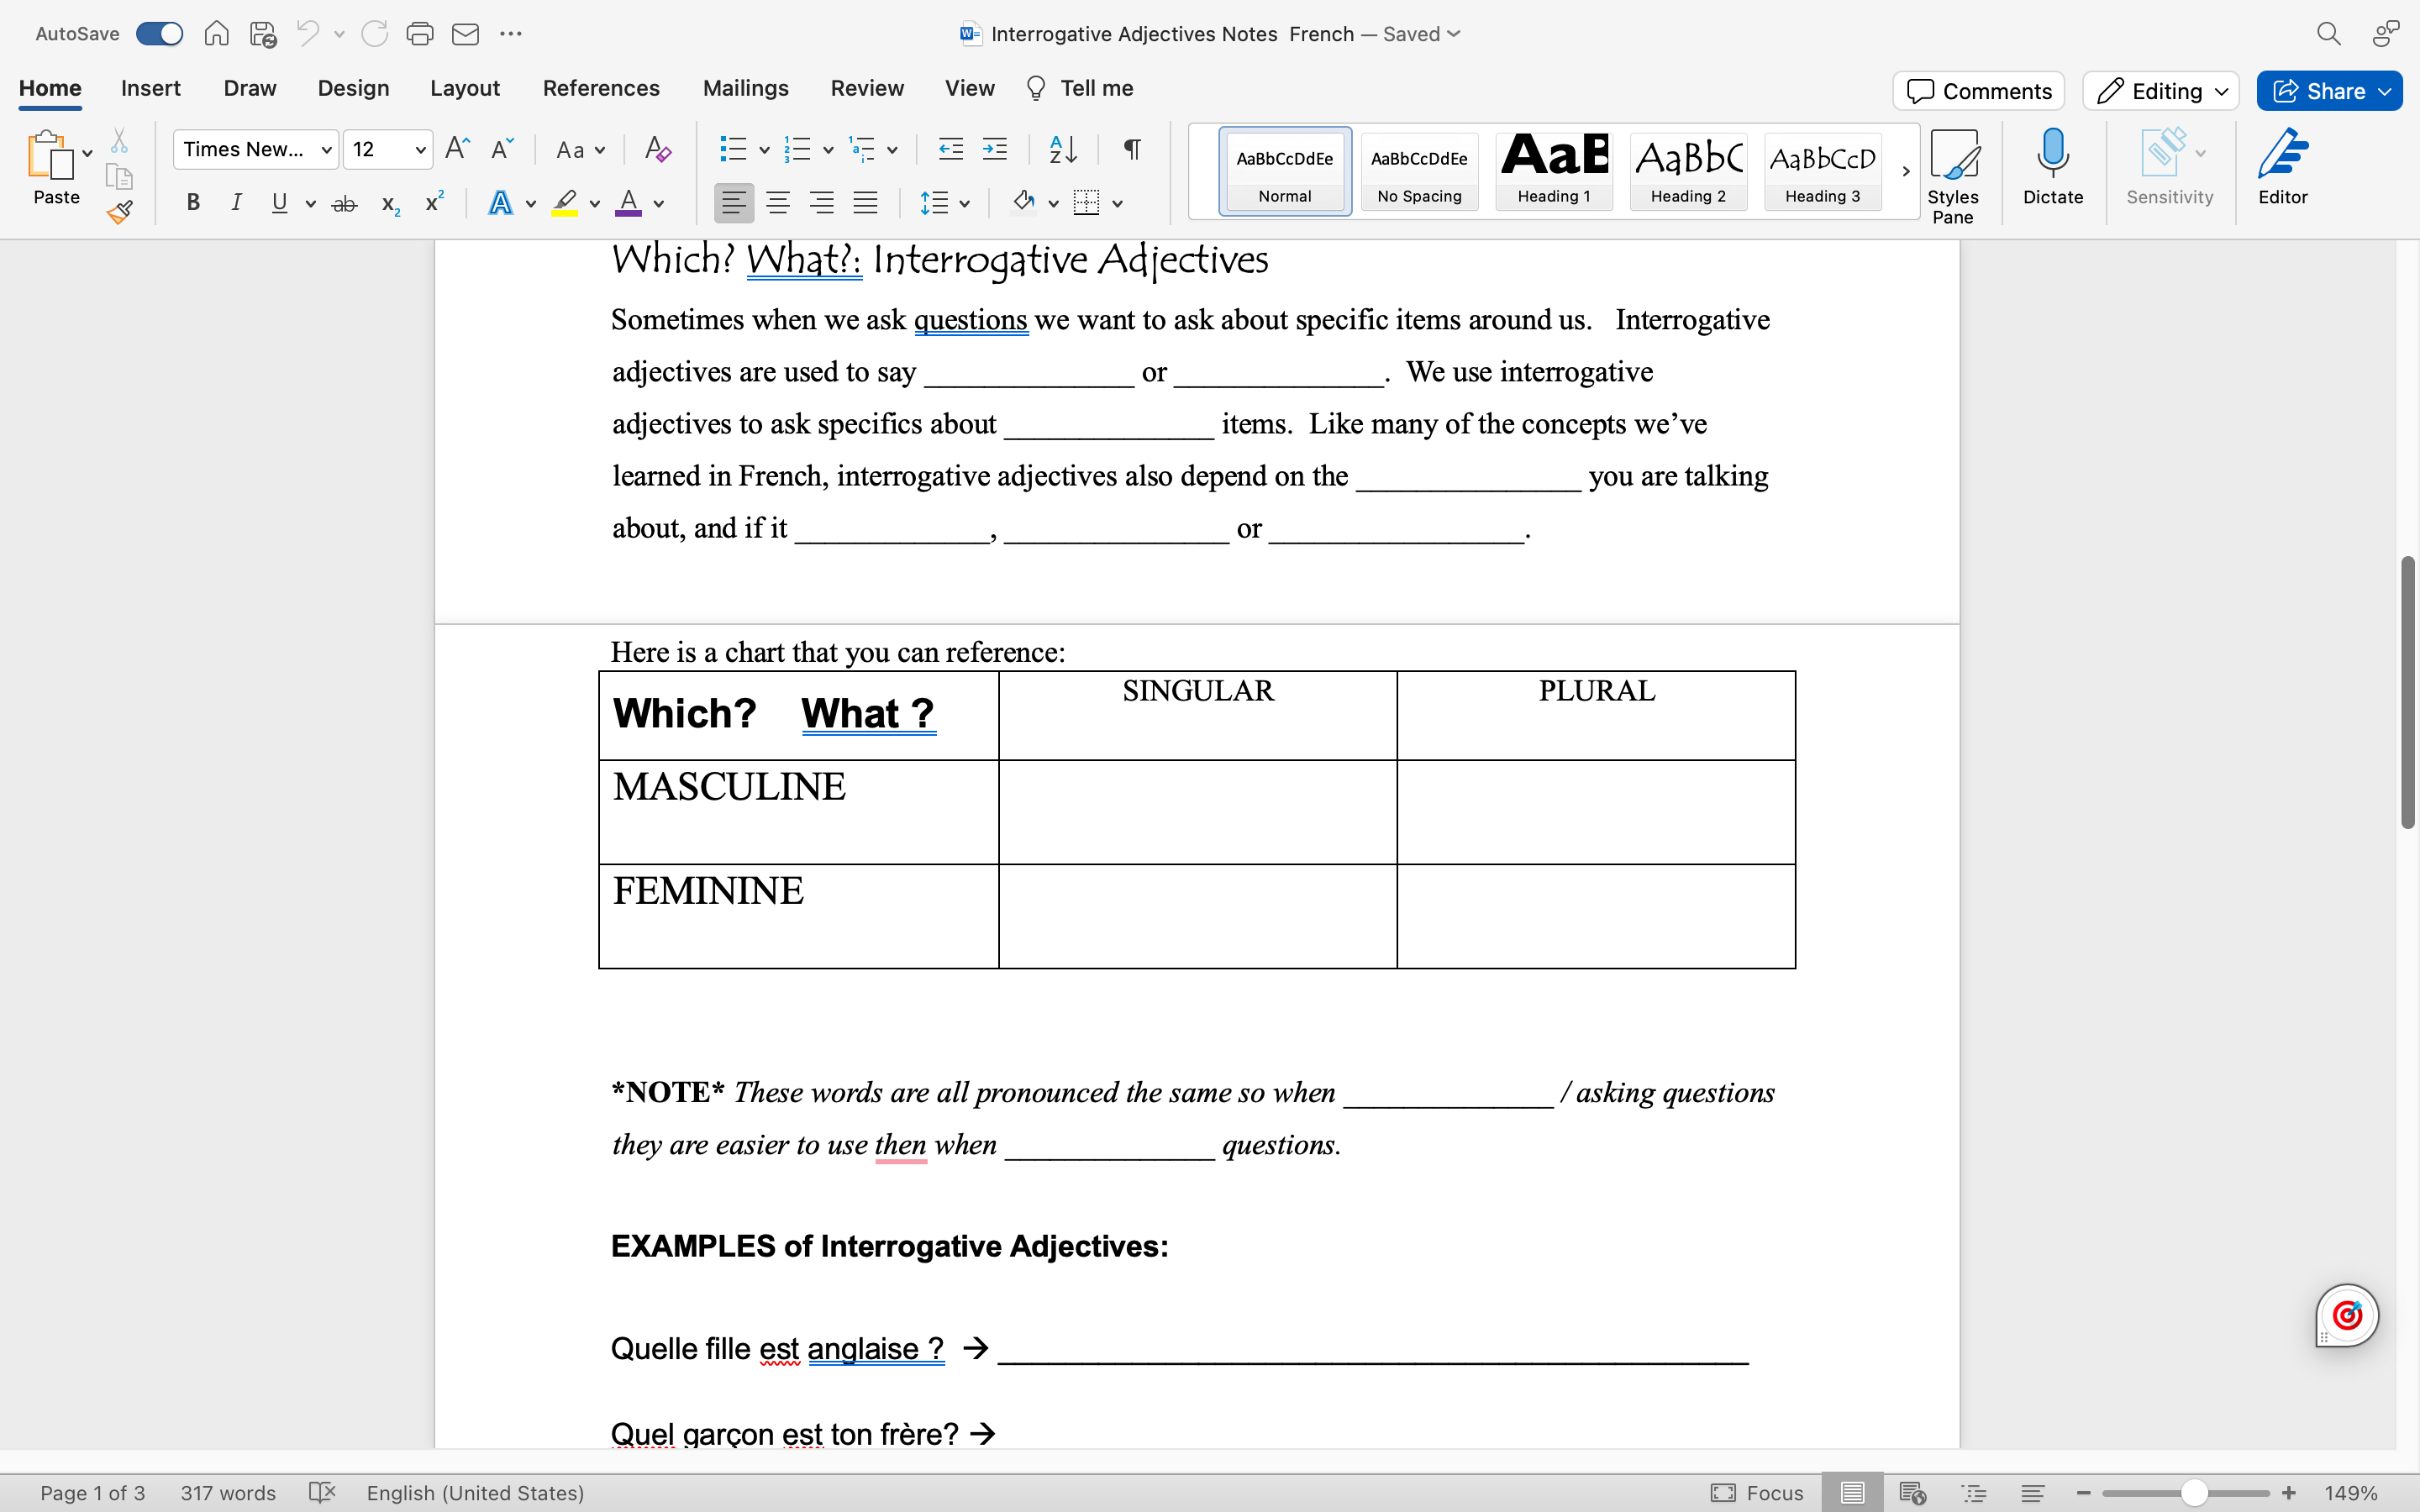Click the Format Painter brush icon
This screenshot has height=1512, width=2420.
[x=120, y=212]
